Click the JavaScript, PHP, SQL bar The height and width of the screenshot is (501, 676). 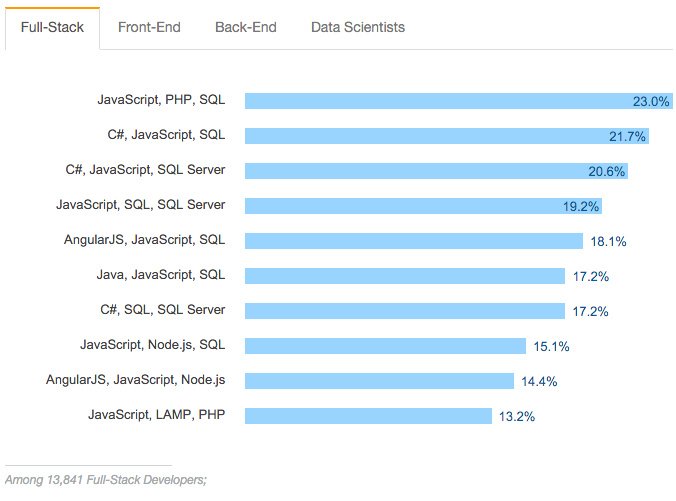459,101
